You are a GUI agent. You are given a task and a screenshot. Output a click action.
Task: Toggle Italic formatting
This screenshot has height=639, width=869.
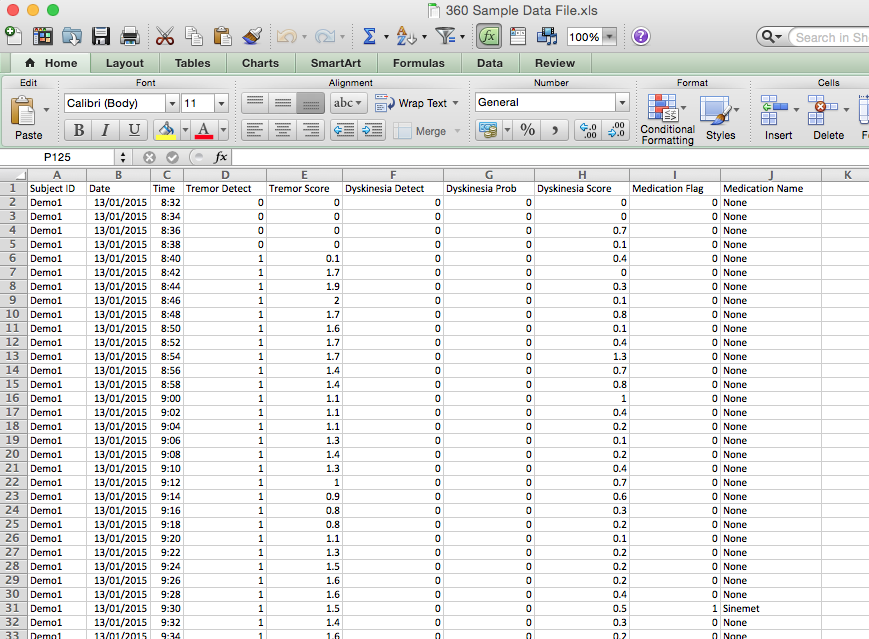tap(105, 130)
